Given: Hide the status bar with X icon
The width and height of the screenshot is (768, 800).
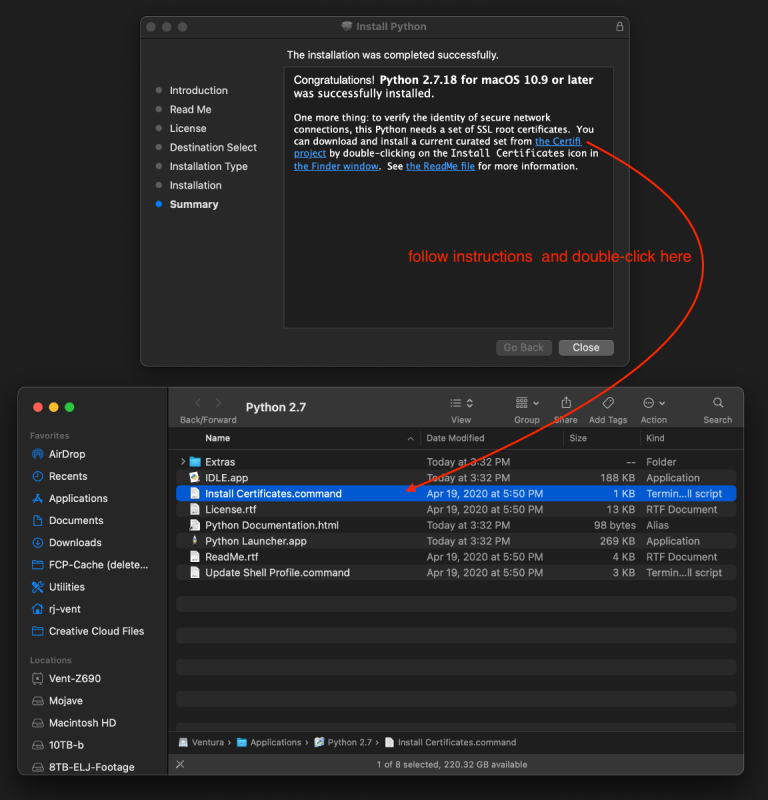Looking at the screenshot, I should [180, 764].
